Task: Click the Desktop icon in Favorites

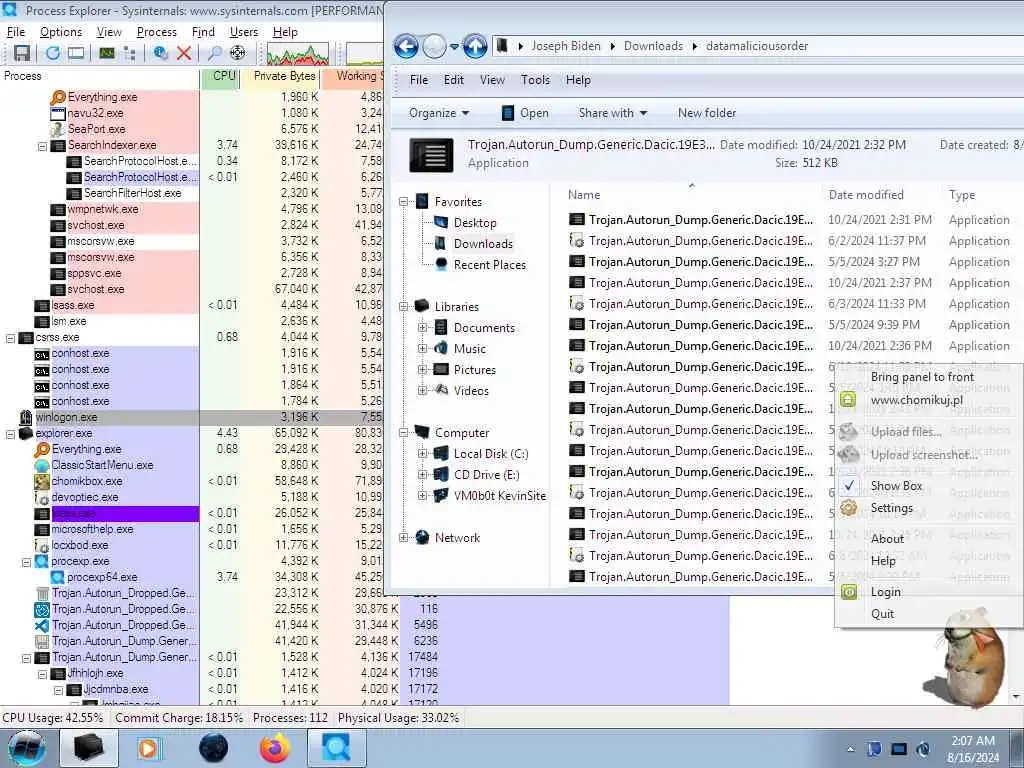Action: click(x=441, y=222)
